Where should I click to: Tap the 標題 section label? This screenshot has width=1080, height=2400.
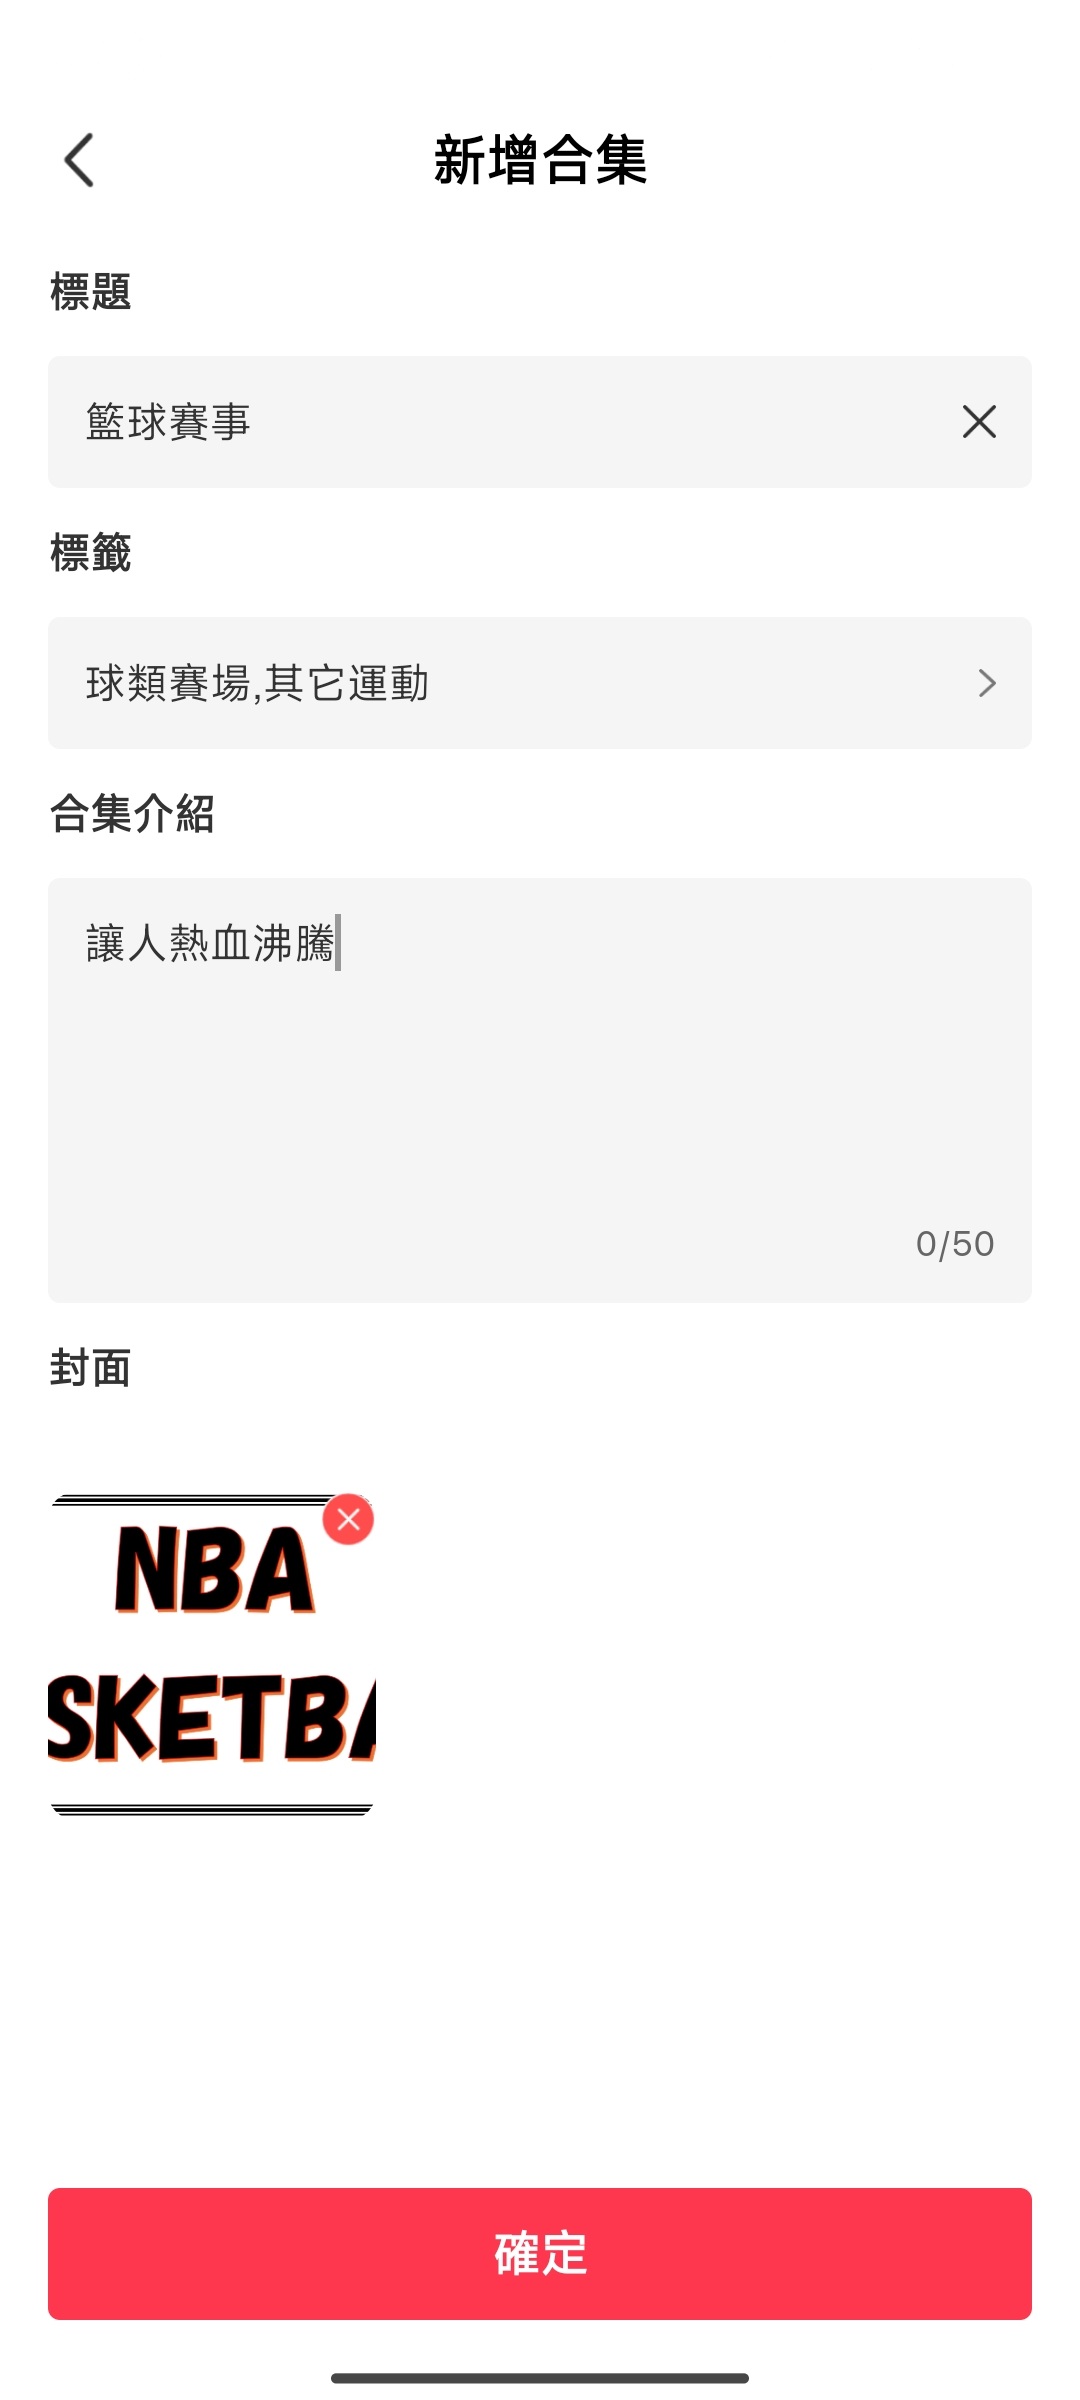[x=91, y=292]
